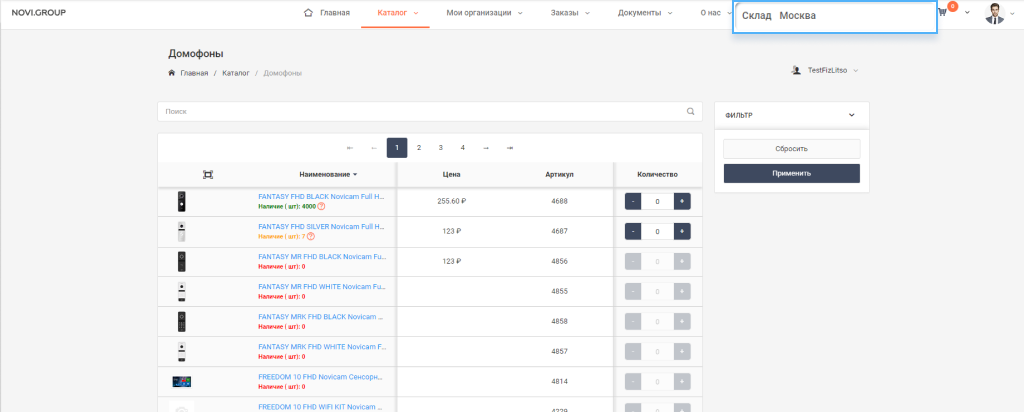1024x412 pixels.
Task: Click the help icon beside stock 4000
Action: pos(321,206)
